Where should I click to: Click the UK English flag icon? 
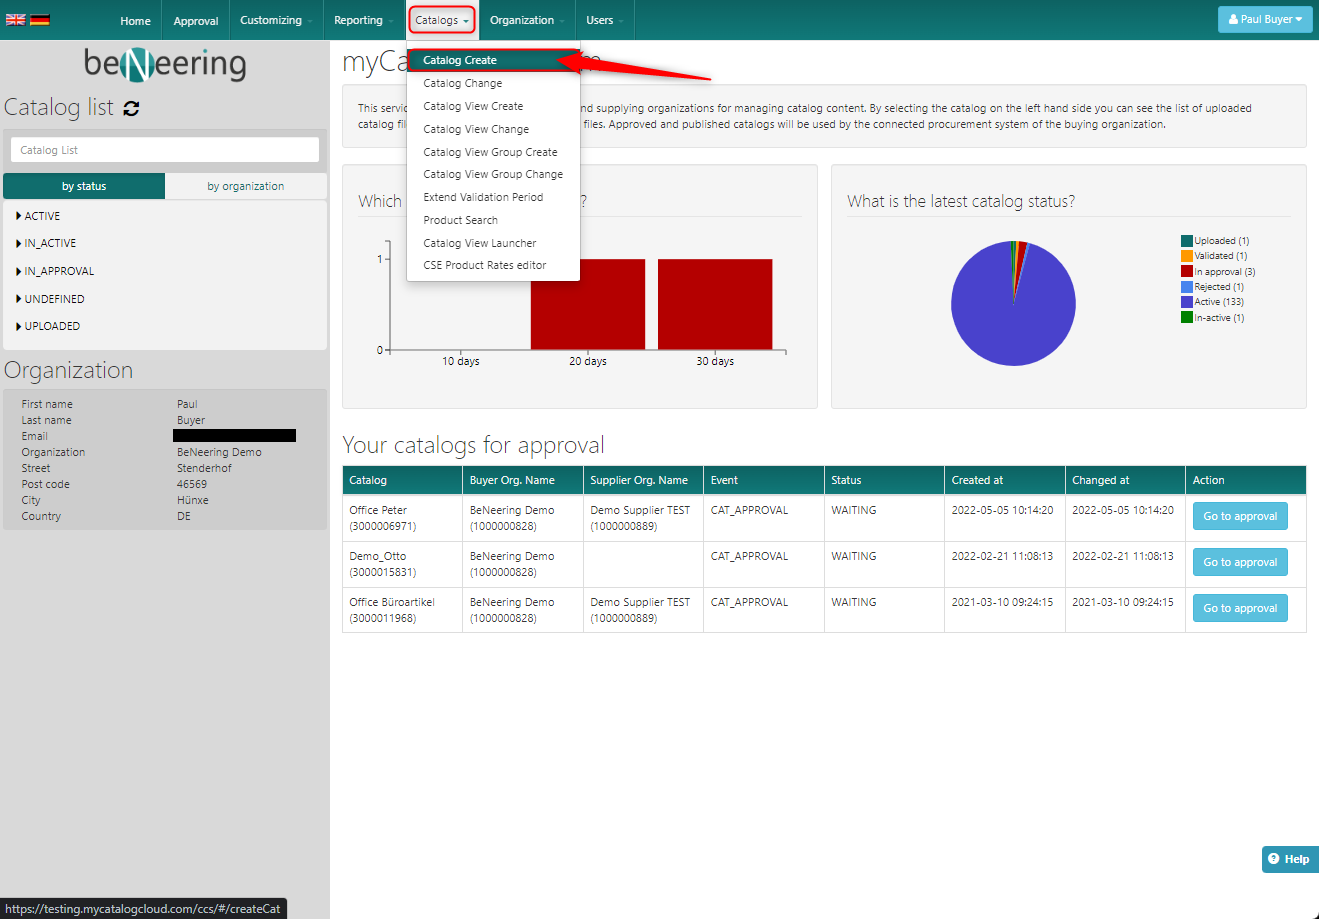click(x=16, y=19)
